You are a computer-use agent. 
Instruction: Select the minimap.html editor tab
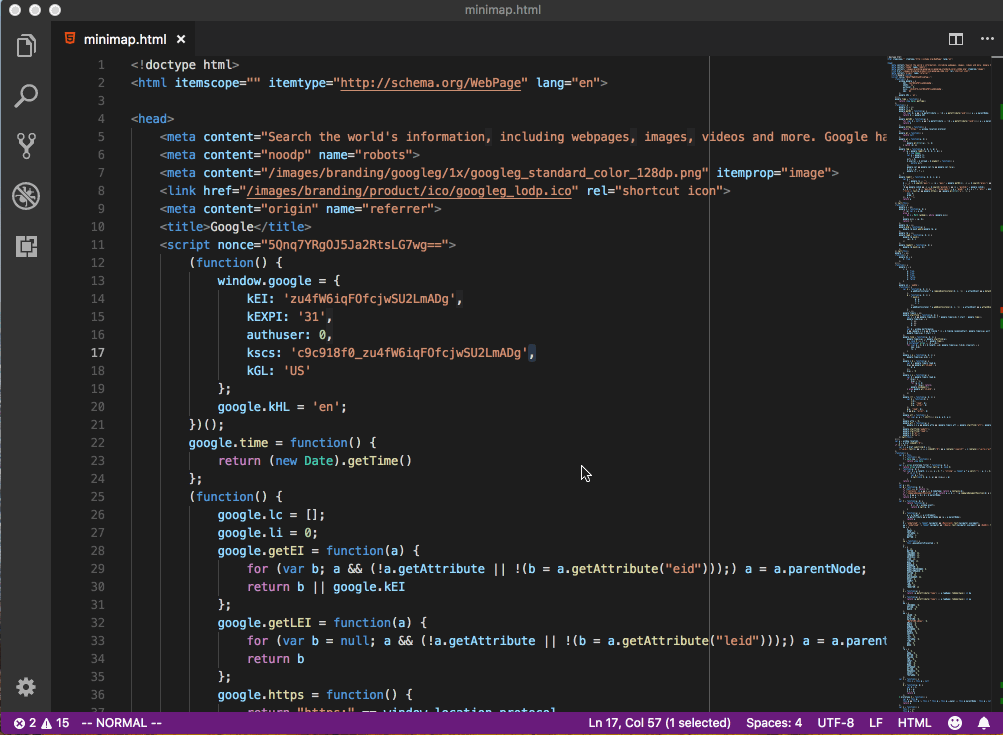123,39
